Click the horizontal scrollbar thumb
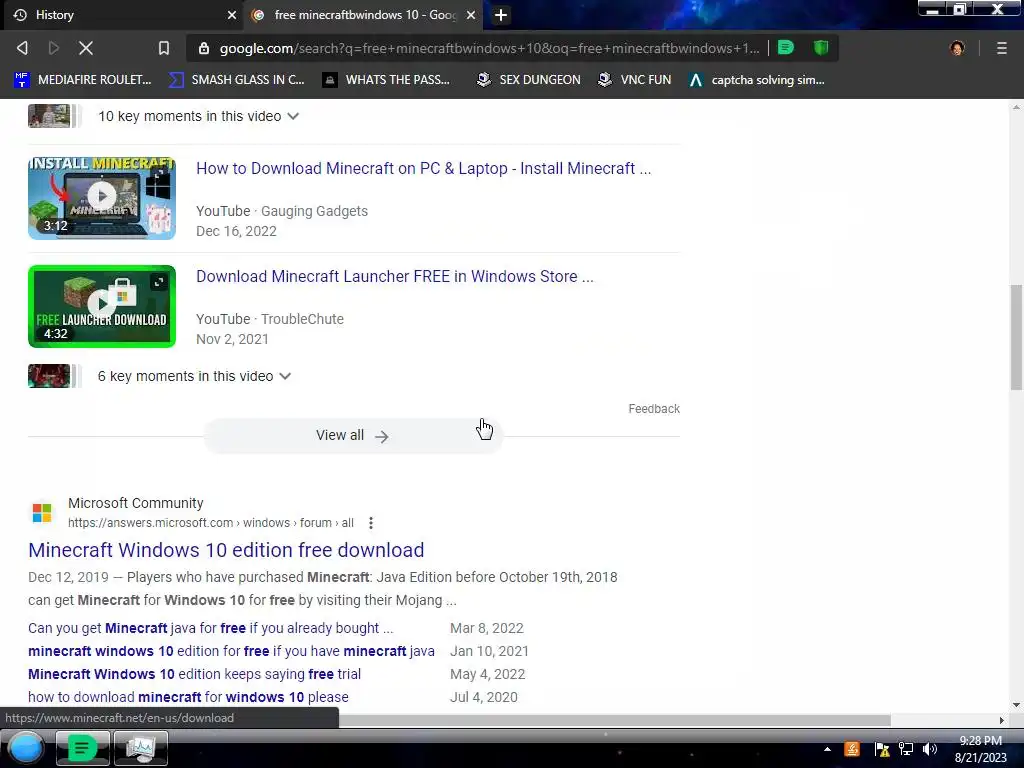The height and width of the screenshot is (768, 1024). tap(614, 720)
